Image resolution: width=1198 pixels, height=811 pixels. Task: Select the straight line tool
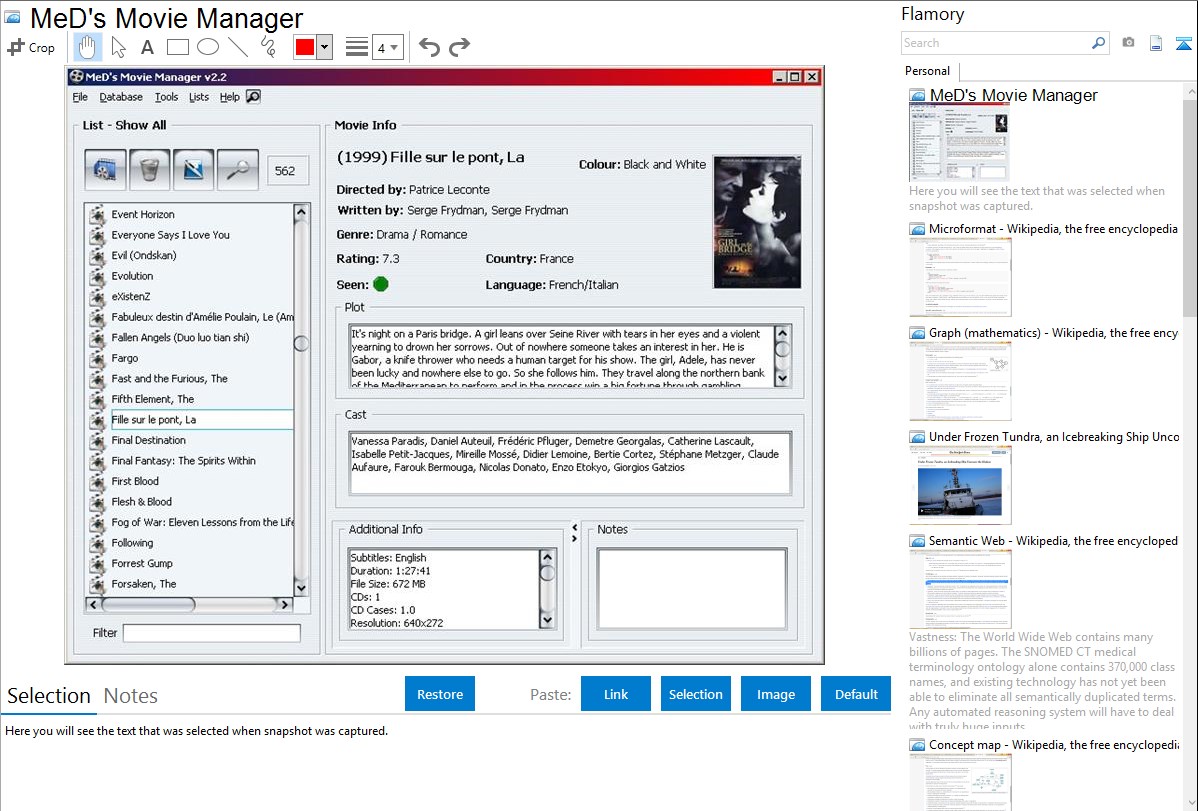(x=238, y=47)
